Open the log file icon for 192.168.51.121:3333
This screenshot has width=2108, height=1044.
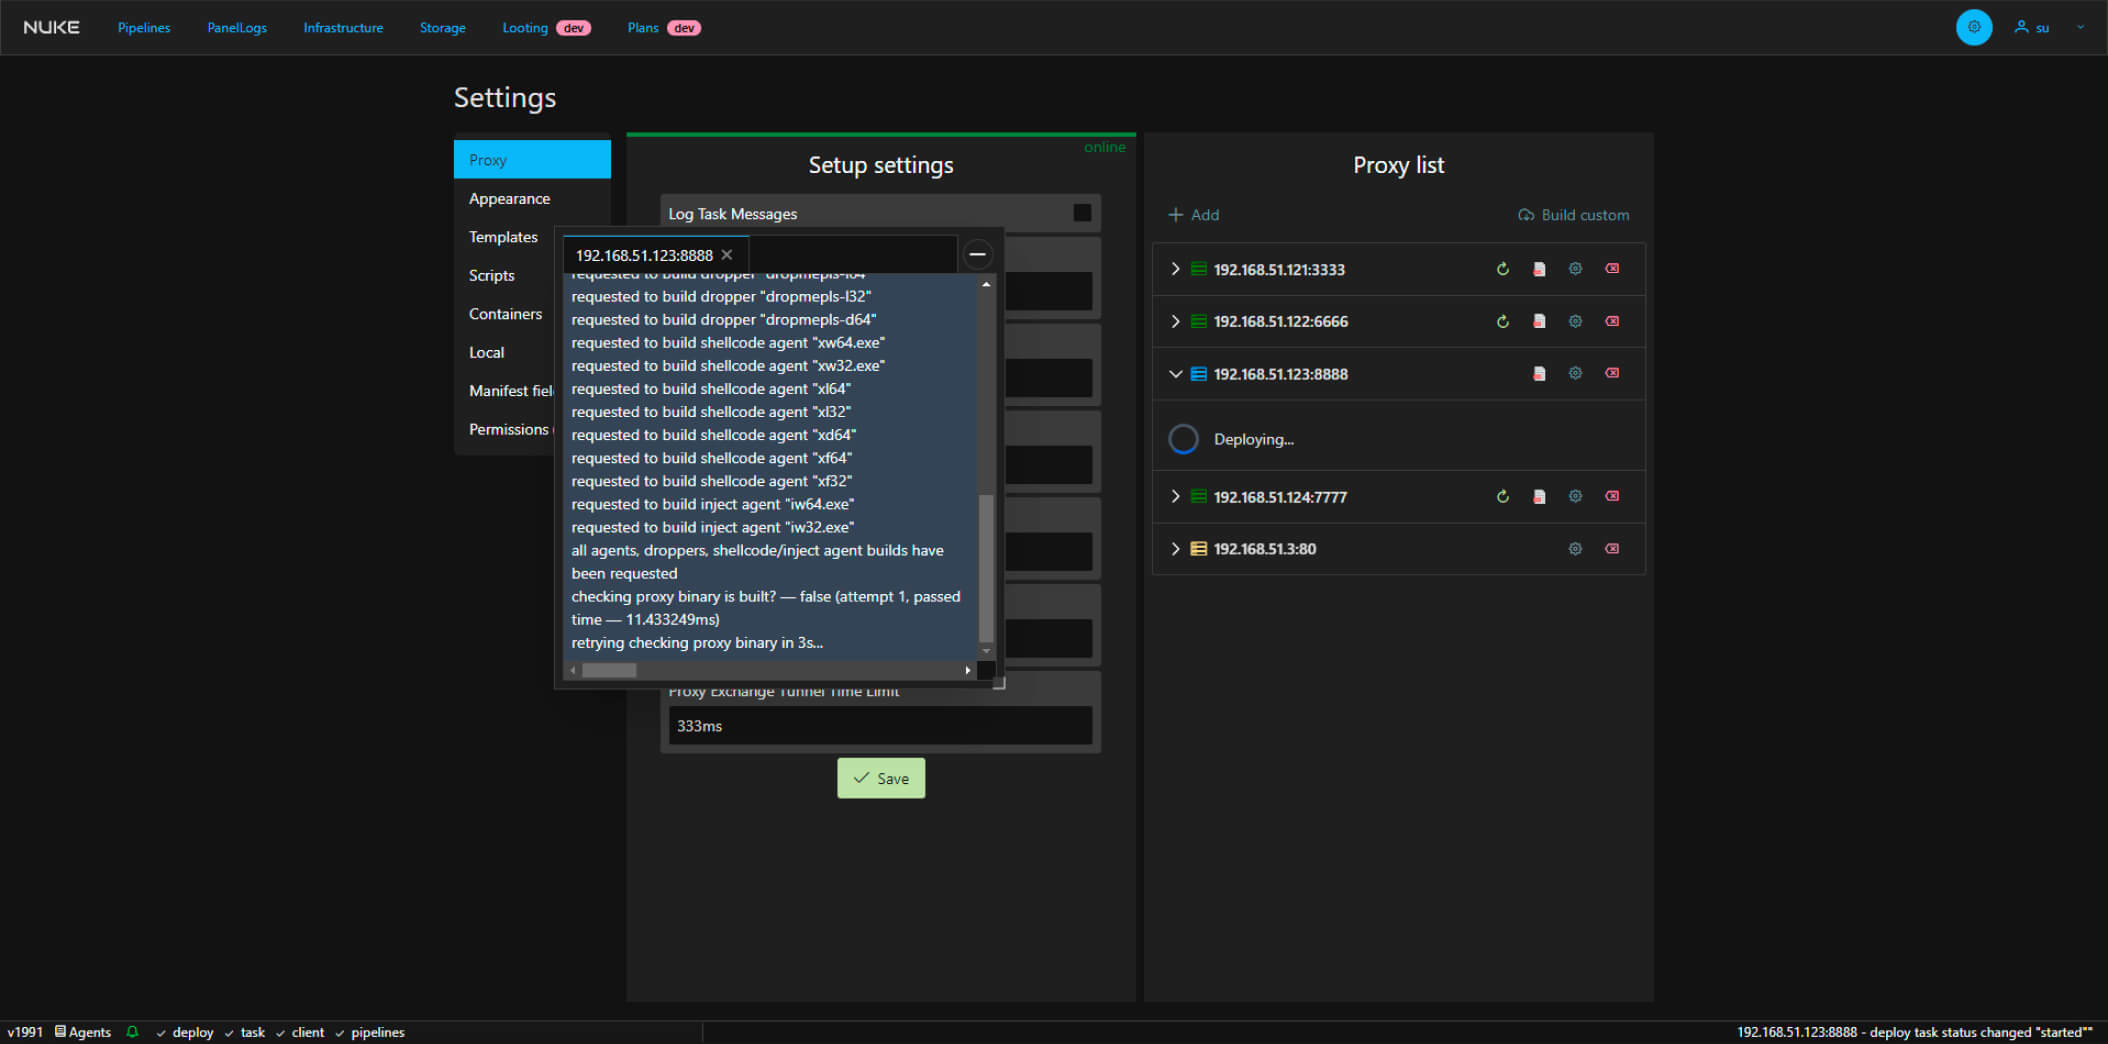click(1539, 269)
